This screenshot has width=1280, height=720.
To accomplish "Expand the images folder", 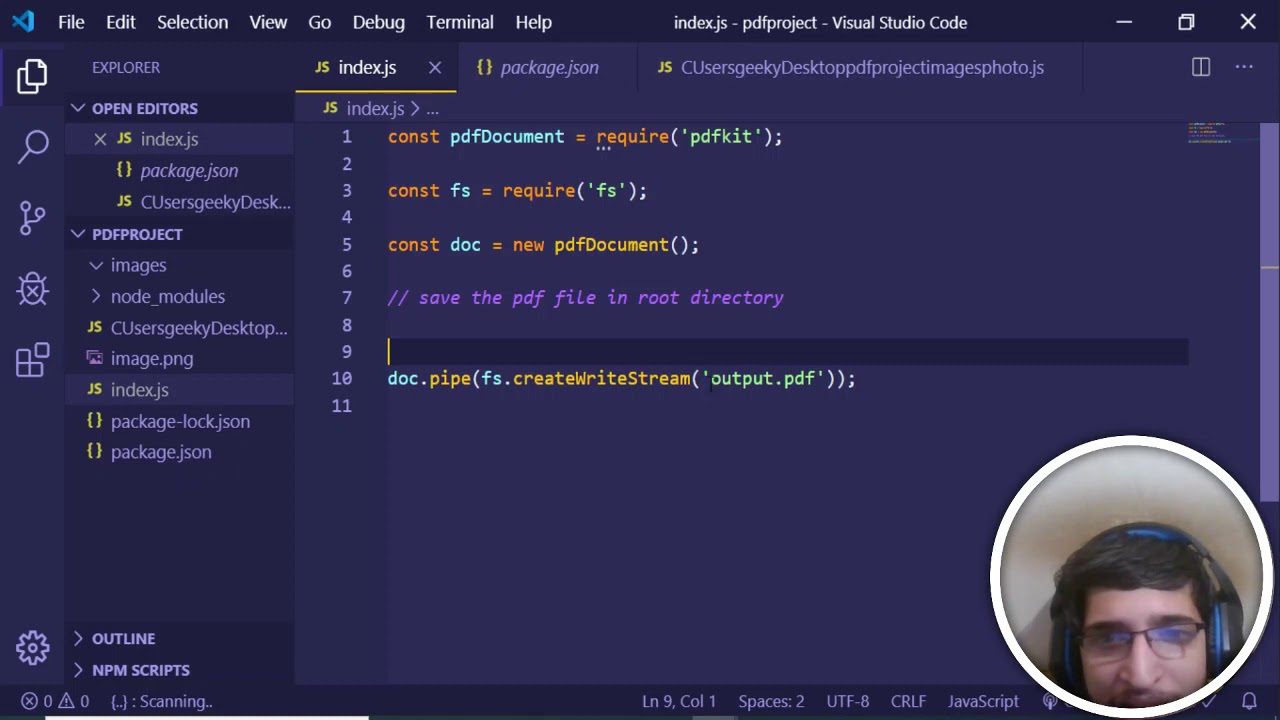I will coord(138,265).
